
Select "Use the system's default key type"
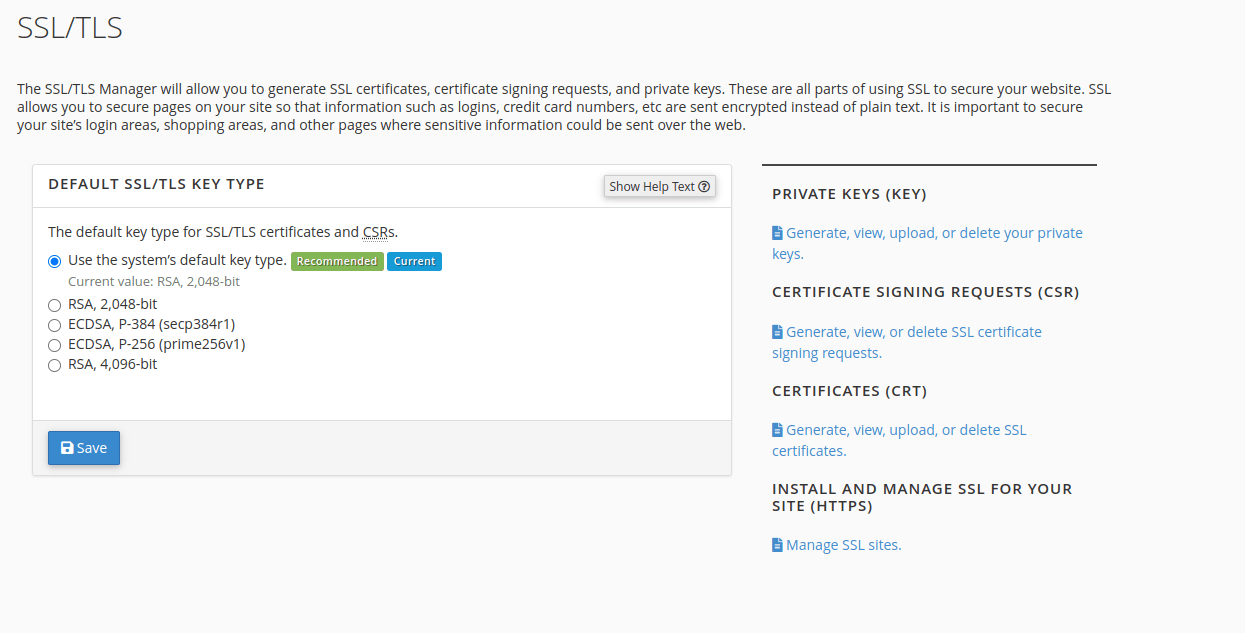point(54,261)
